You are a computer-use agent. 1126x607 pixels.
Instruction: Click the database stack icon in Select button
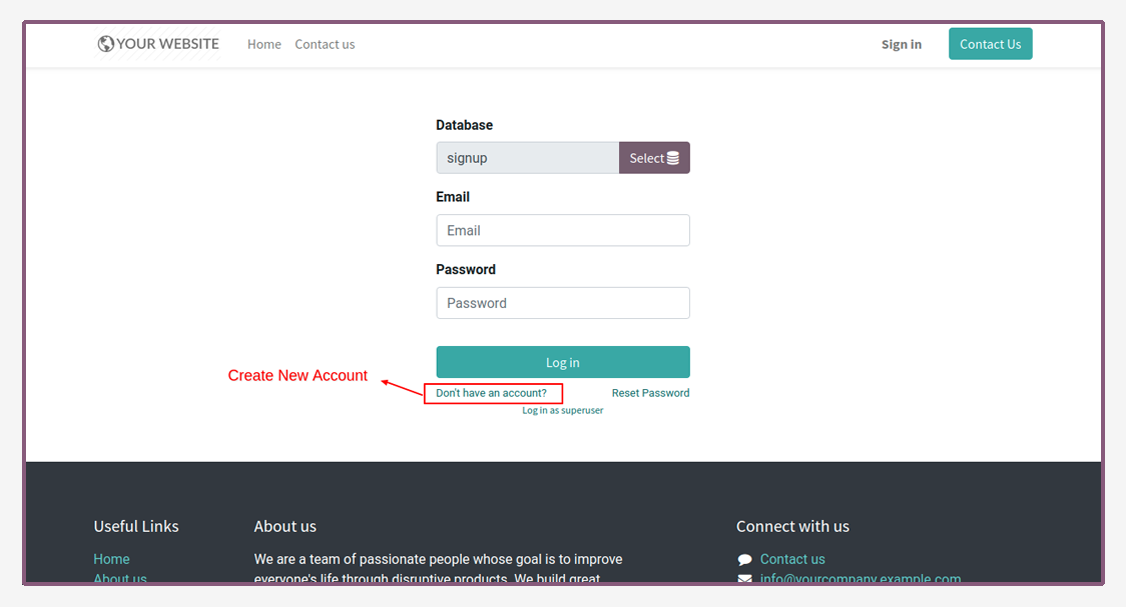[x=673, y=158]
